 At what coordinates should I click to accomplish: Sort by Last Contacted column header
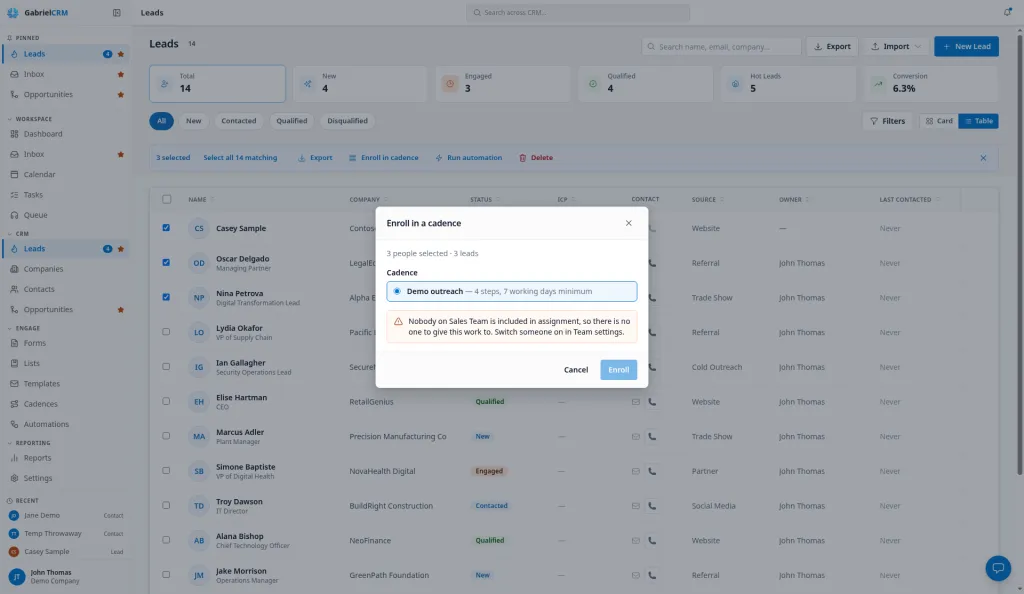pyautogui.click(x=910, y=200)
